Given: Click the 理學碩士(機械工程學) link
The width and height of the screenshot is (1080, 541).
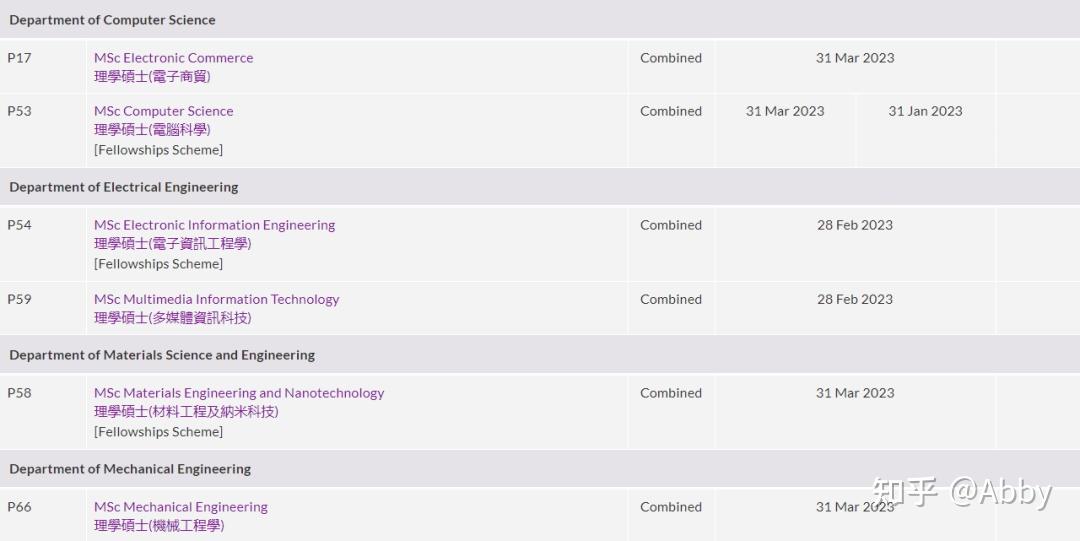Looking at the screenshot, I should pos(159,526).
